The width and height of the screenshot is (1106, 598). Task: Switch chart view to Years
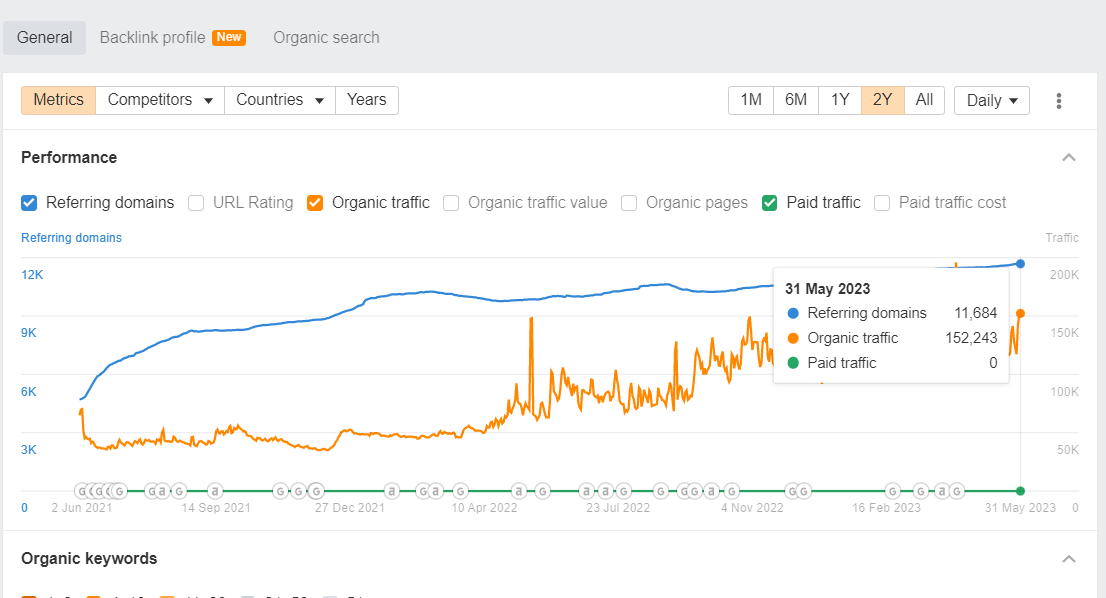(x=366, y=100)
